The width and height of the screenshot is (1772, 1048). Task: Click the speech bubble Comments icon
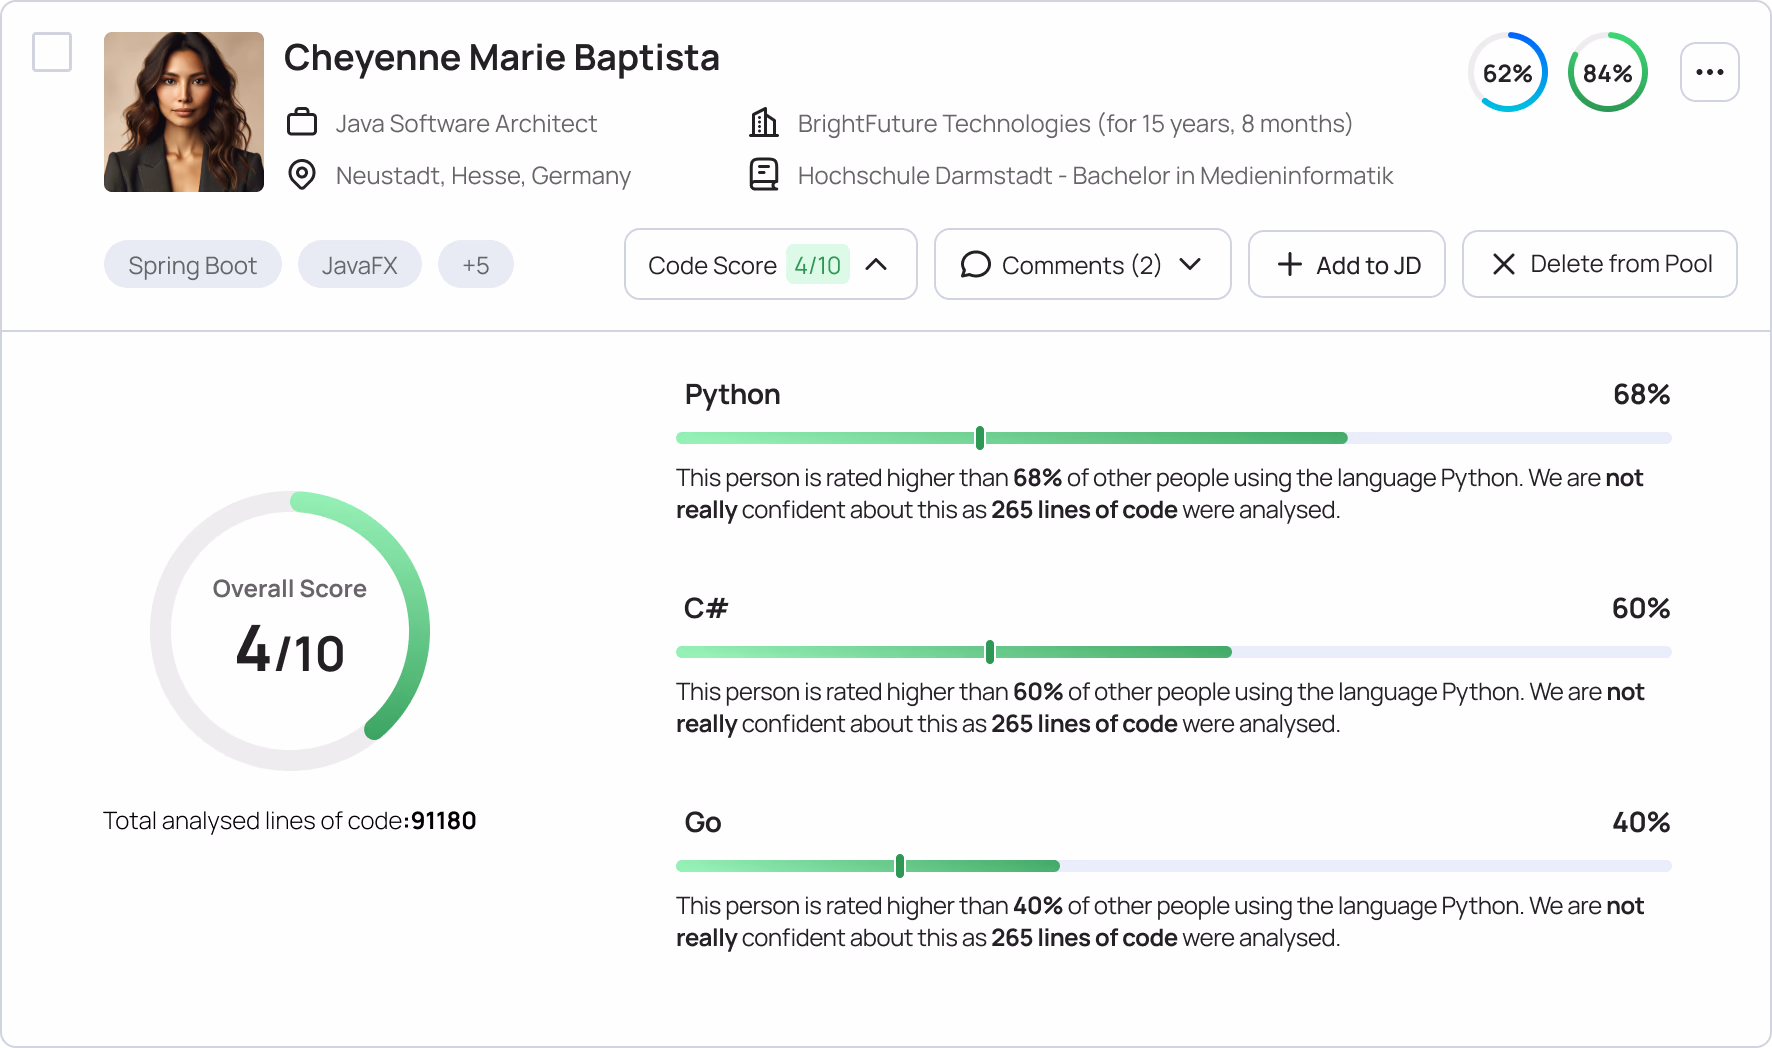click(975, 265)
